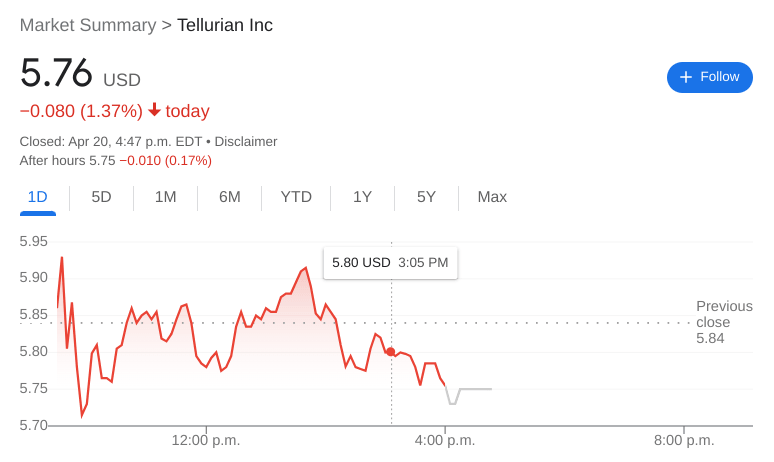This screenshot has height=462, width=774.
Task: View the 1Y price range
Action: click(362, 197)
